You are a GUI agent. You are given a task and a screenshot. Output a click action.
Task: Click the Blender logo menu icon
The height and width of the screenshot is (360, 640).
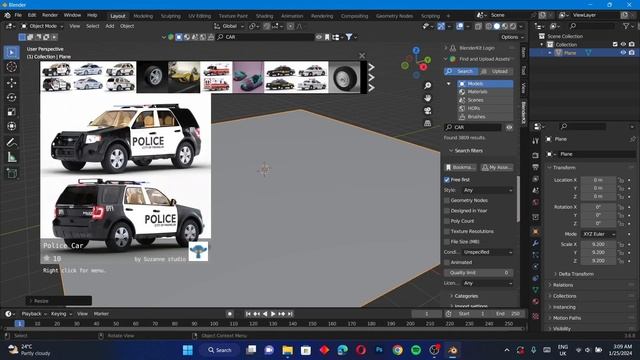point(7,16)
